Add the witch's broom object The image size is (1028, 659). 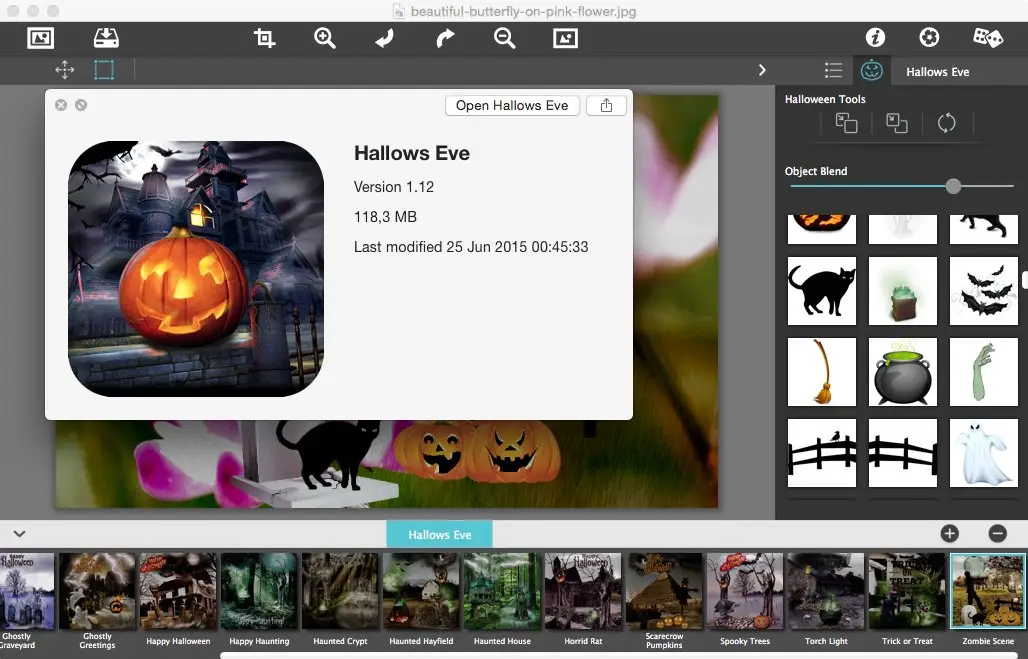(821, 372)
